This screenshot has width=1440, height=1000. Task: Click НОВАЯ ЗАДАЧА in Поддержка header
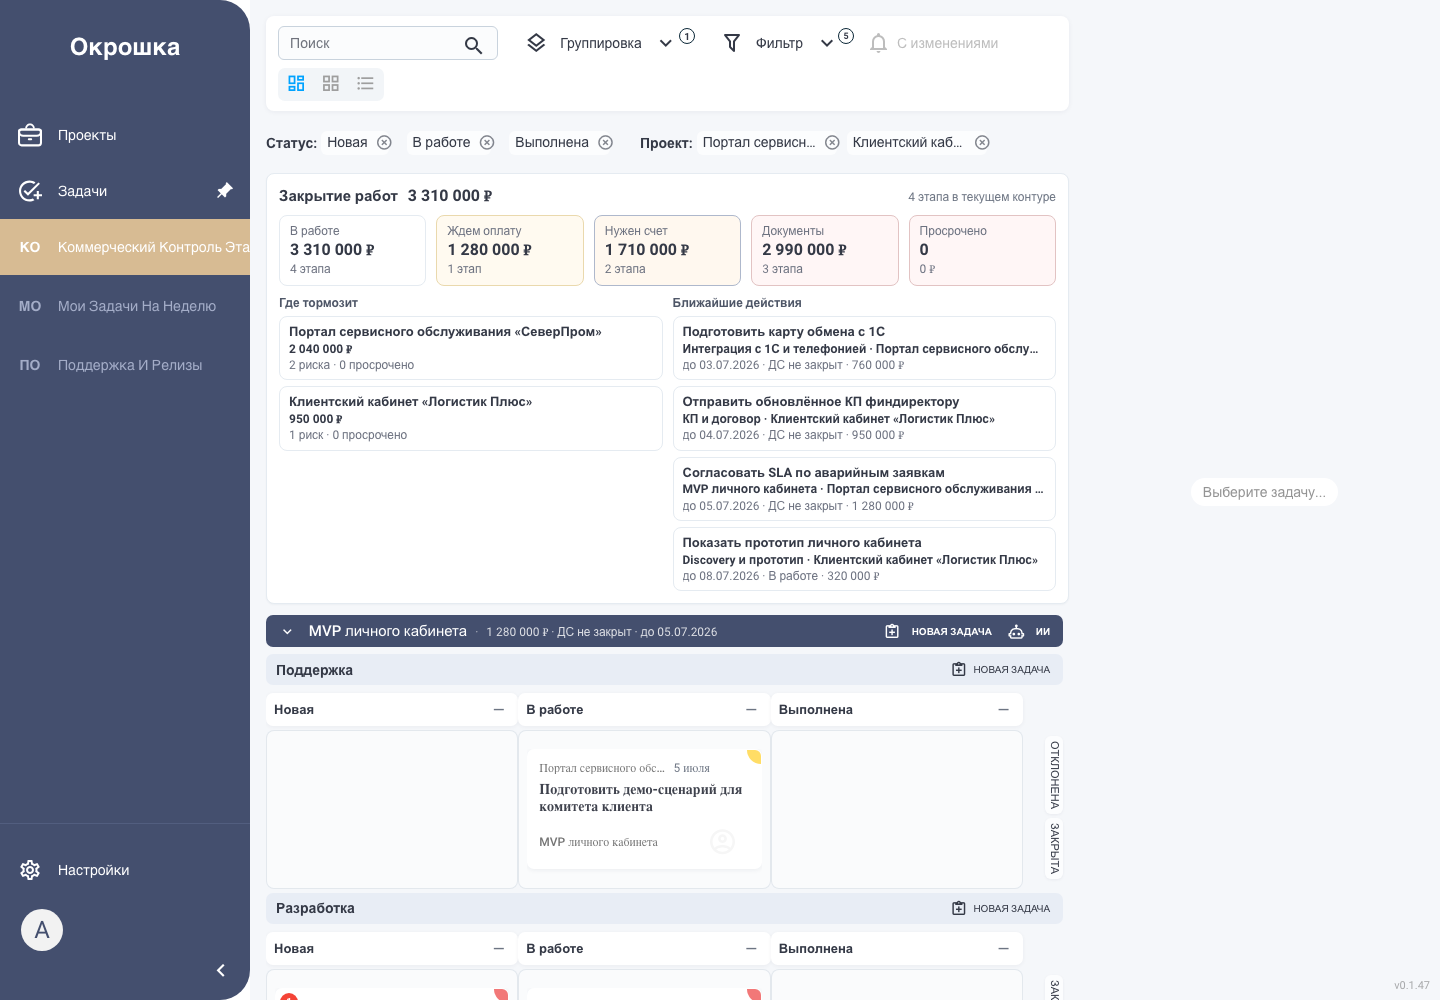click(1001, 669)
